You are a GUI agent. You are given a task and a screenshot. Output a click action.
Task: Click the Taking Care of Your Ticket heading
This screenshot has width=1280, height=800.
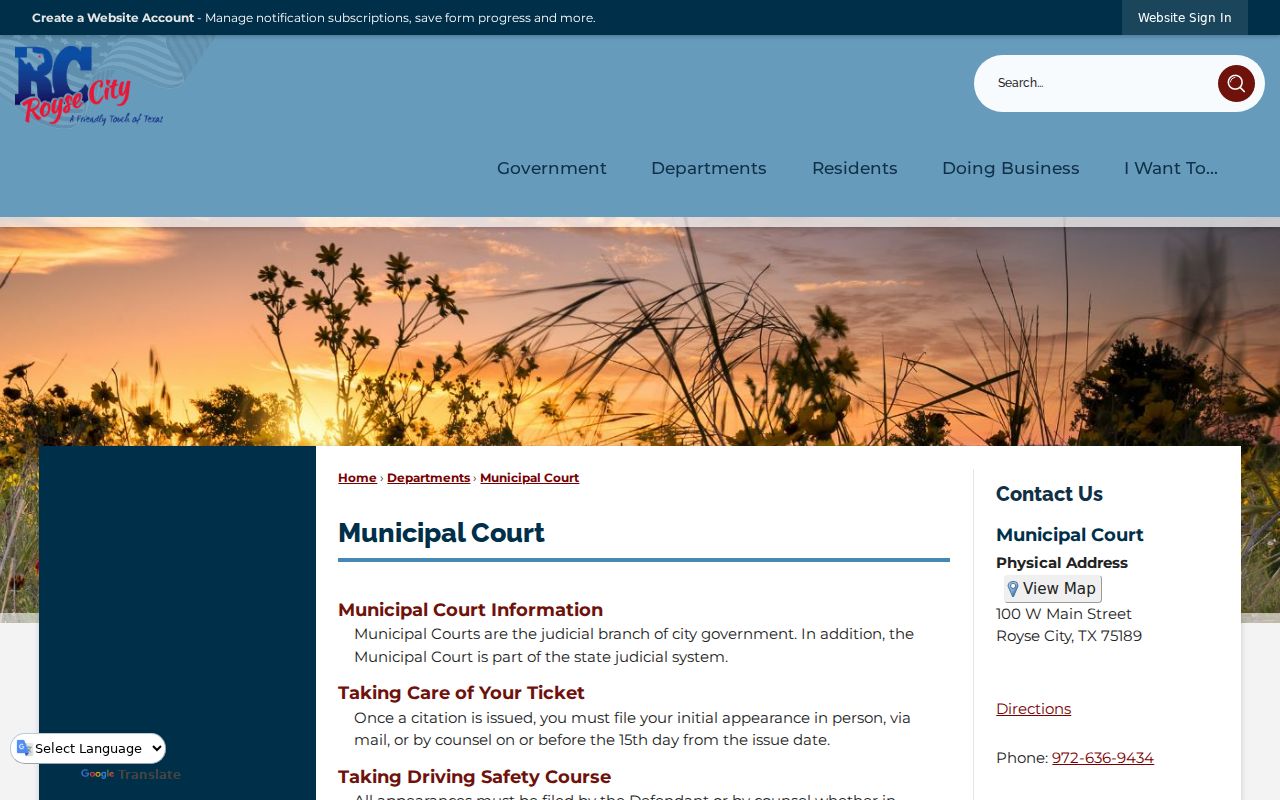coord(461,693)
